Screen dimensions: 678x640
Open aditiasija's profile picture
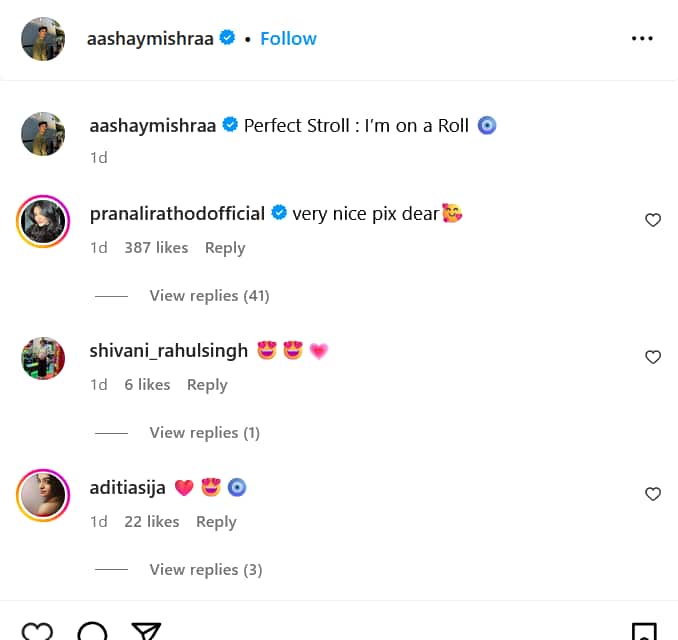point(43,494)
